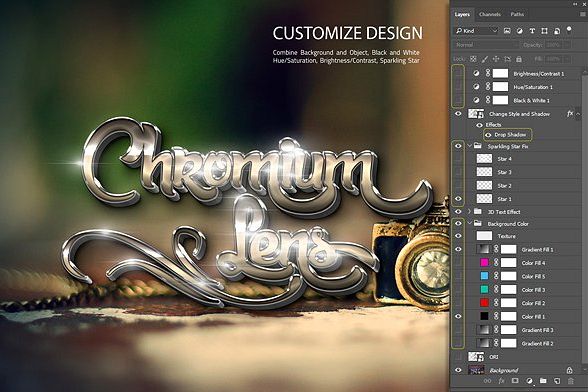Click the lock all padlock icon

(x=519, y=59)
